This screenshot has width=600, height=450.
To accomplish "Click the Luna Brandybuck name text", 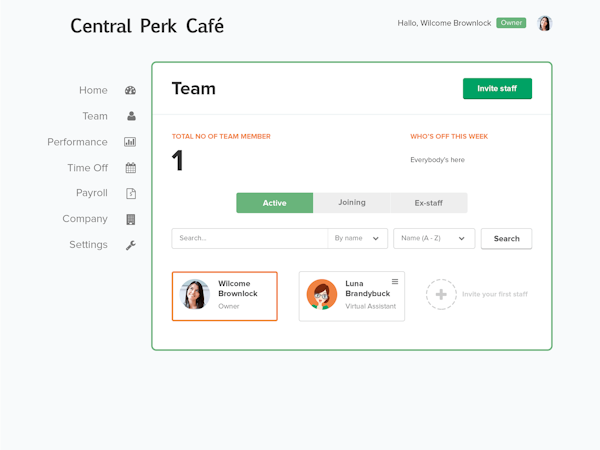I will pyautogui.click(x=367, y=289).
